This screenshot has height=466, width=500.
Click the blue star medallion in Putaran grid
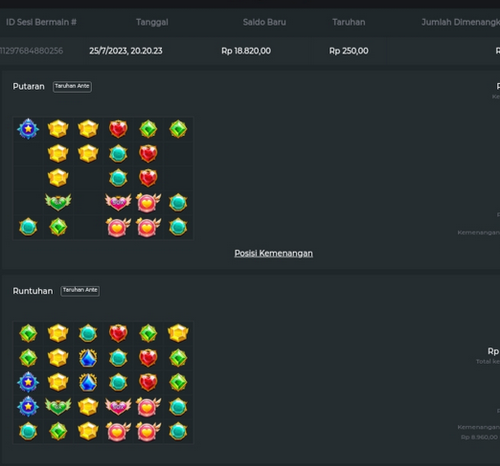pyautogui.click(x=28, y=129)
